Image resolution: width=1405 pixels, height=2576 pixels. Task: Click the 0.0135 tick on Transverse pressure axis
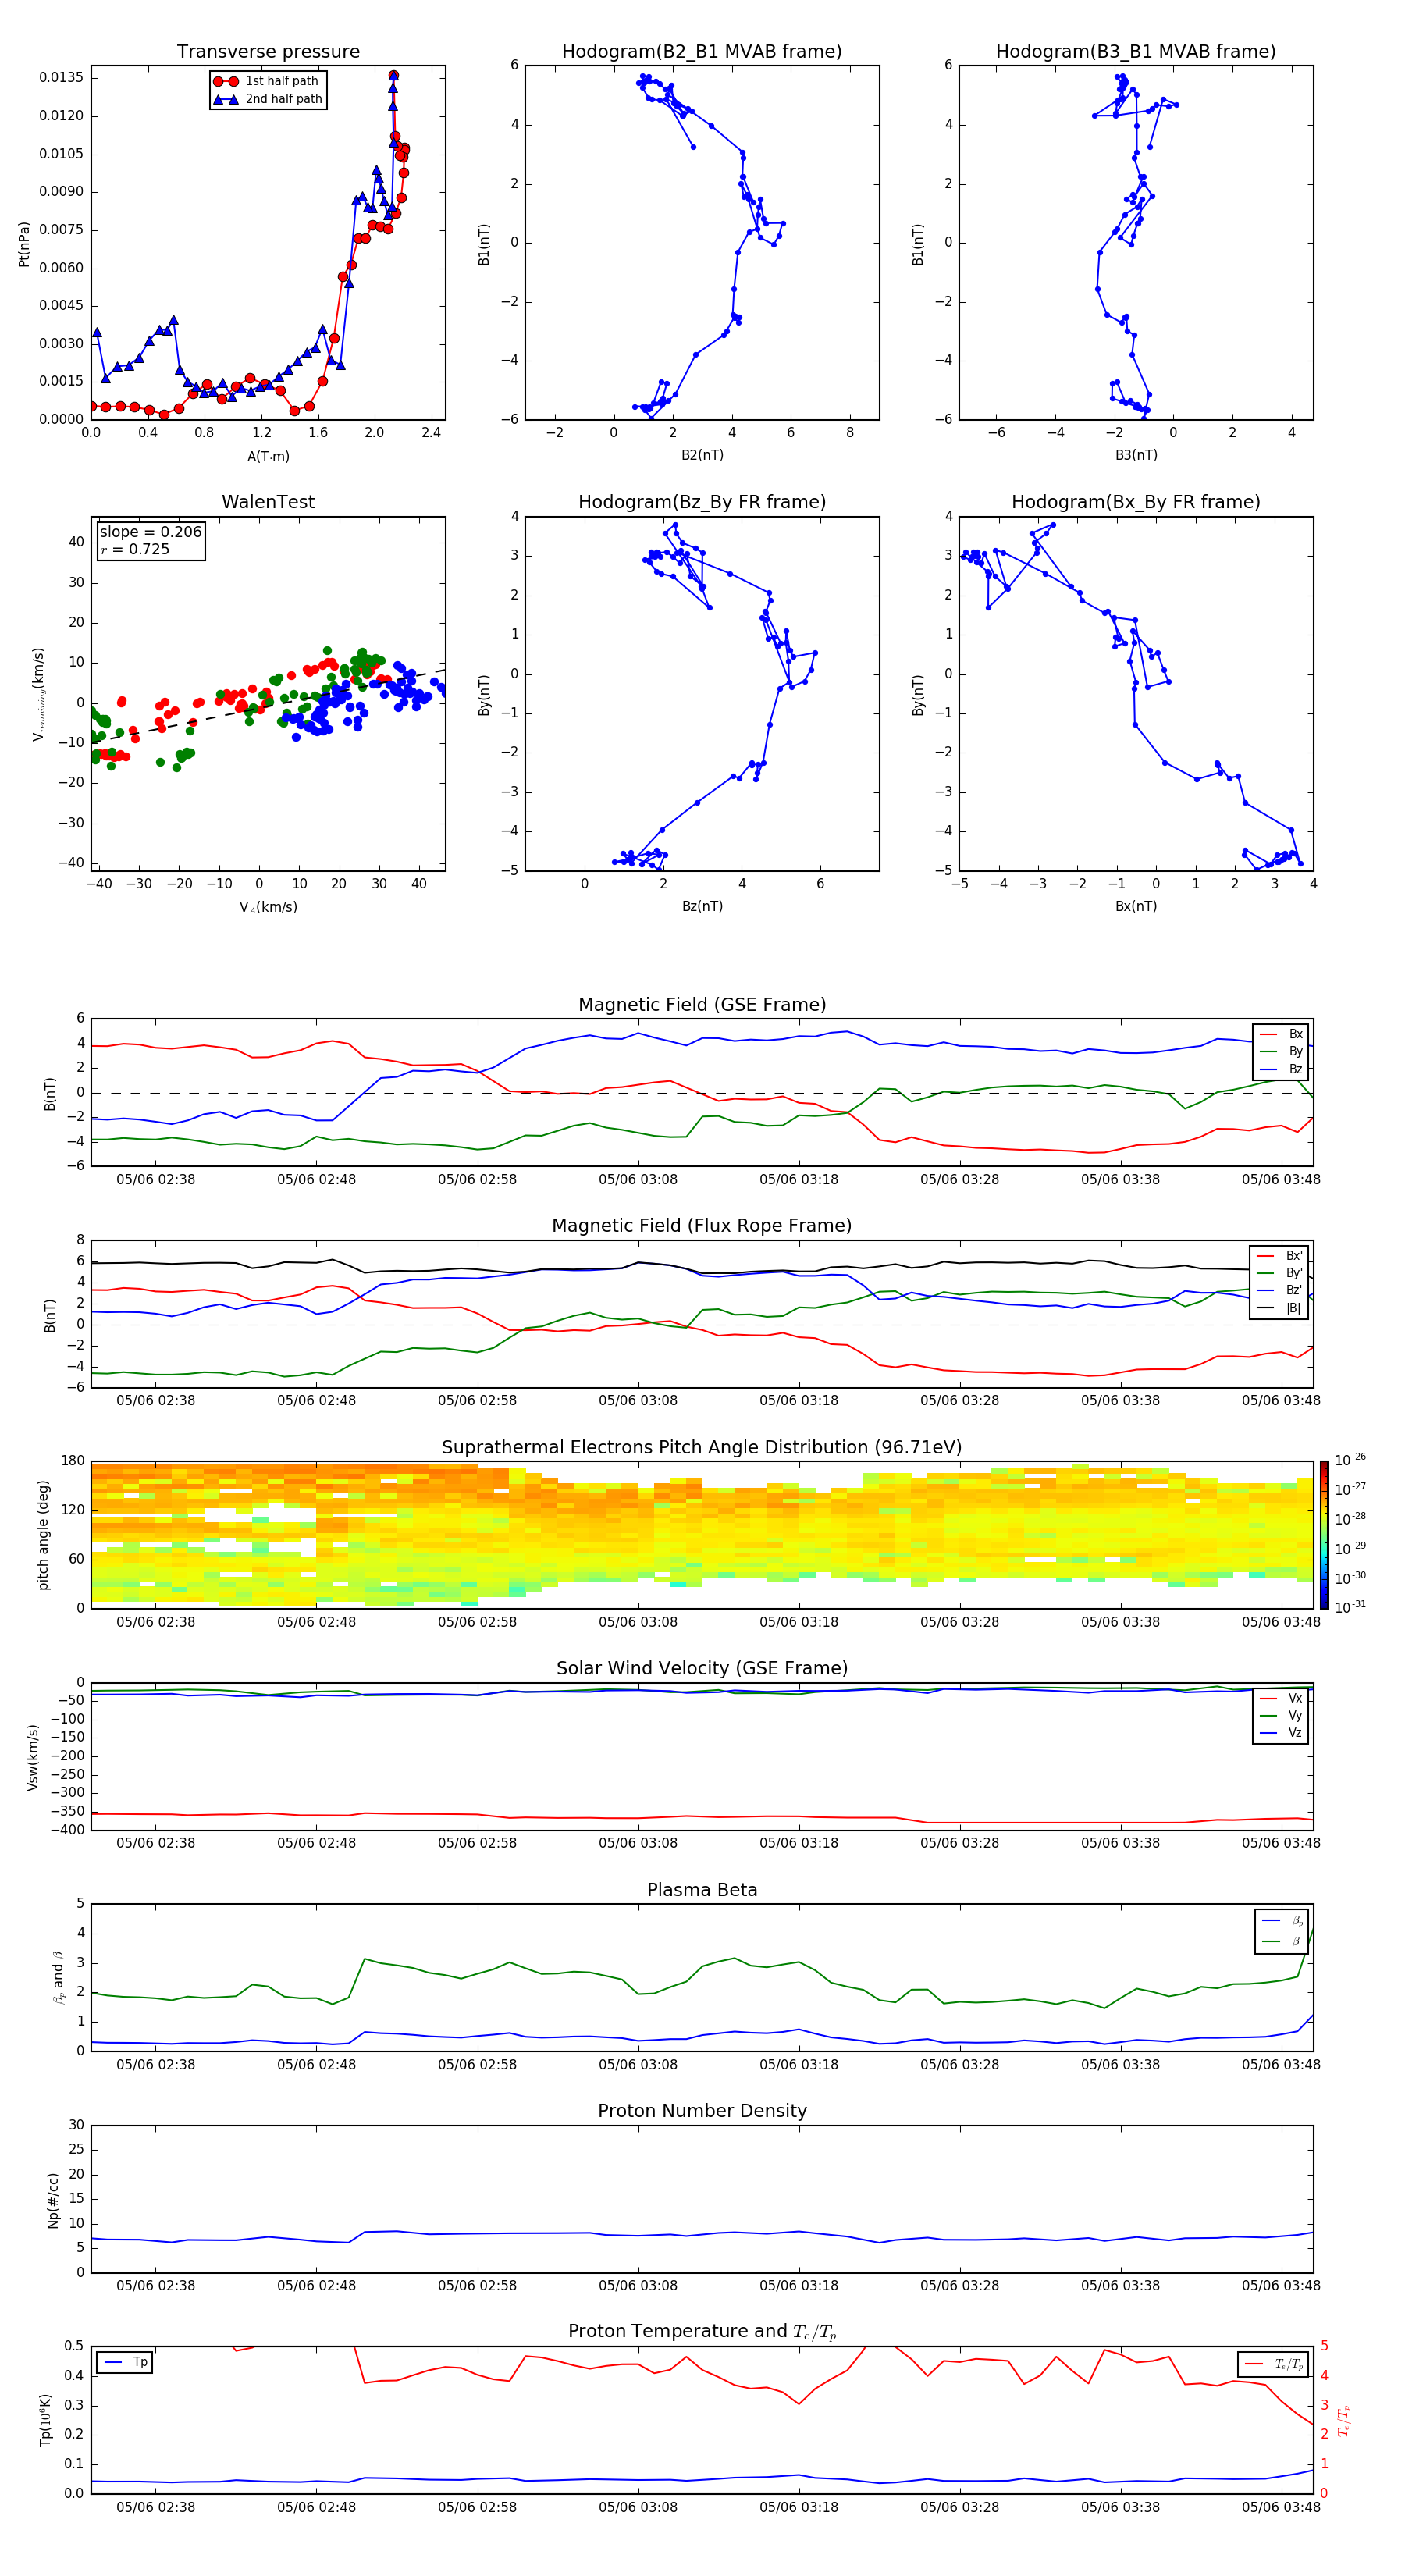point(62,78)
